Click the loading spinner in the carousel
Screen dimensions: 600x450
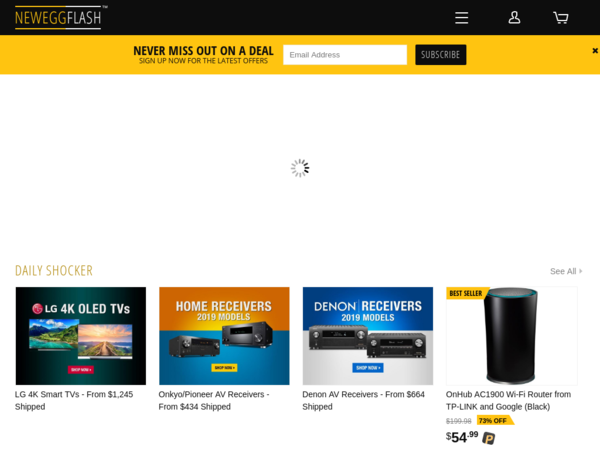(x=300, y=168)
